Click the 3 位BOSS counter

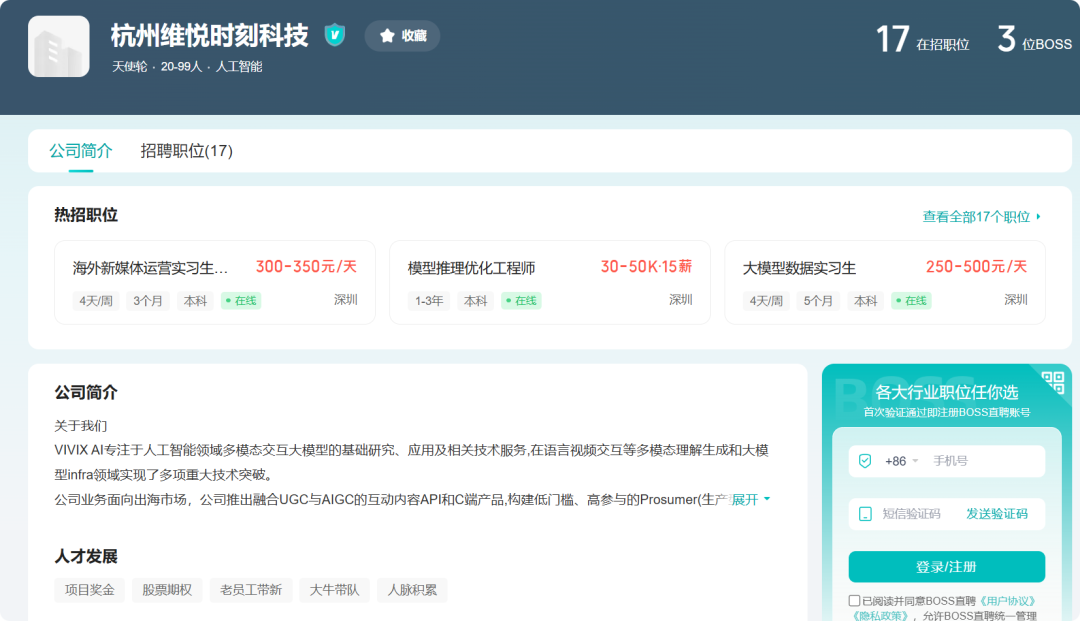coord(1035,39)
